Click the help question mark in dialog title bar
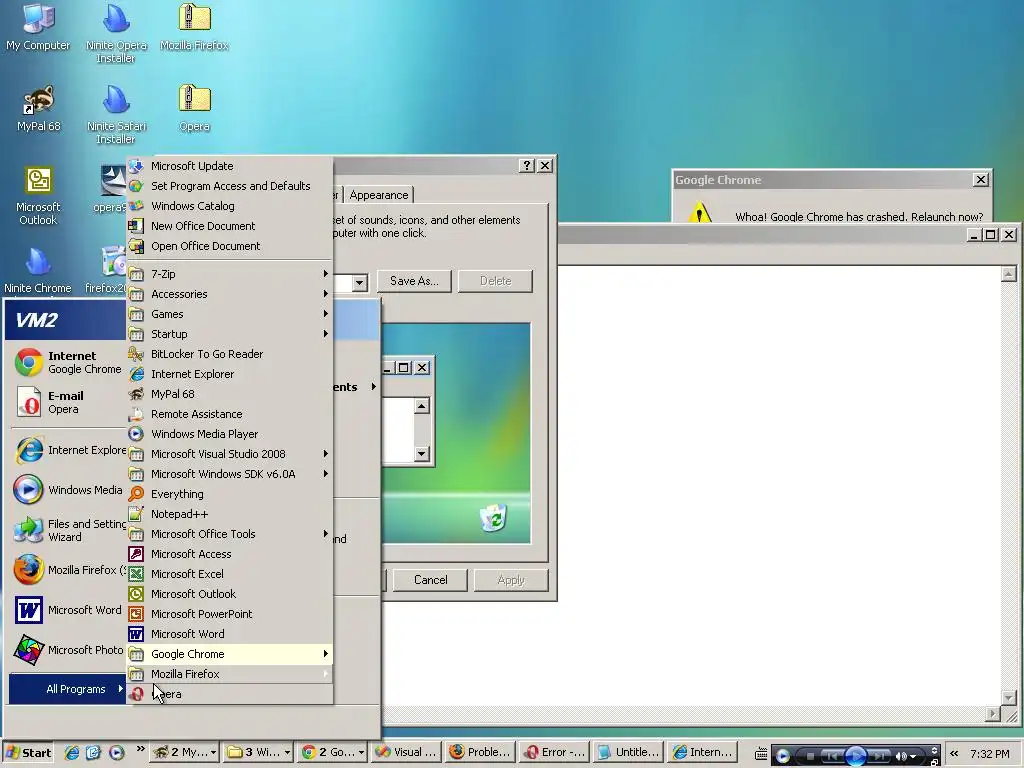 pos(526,165)
